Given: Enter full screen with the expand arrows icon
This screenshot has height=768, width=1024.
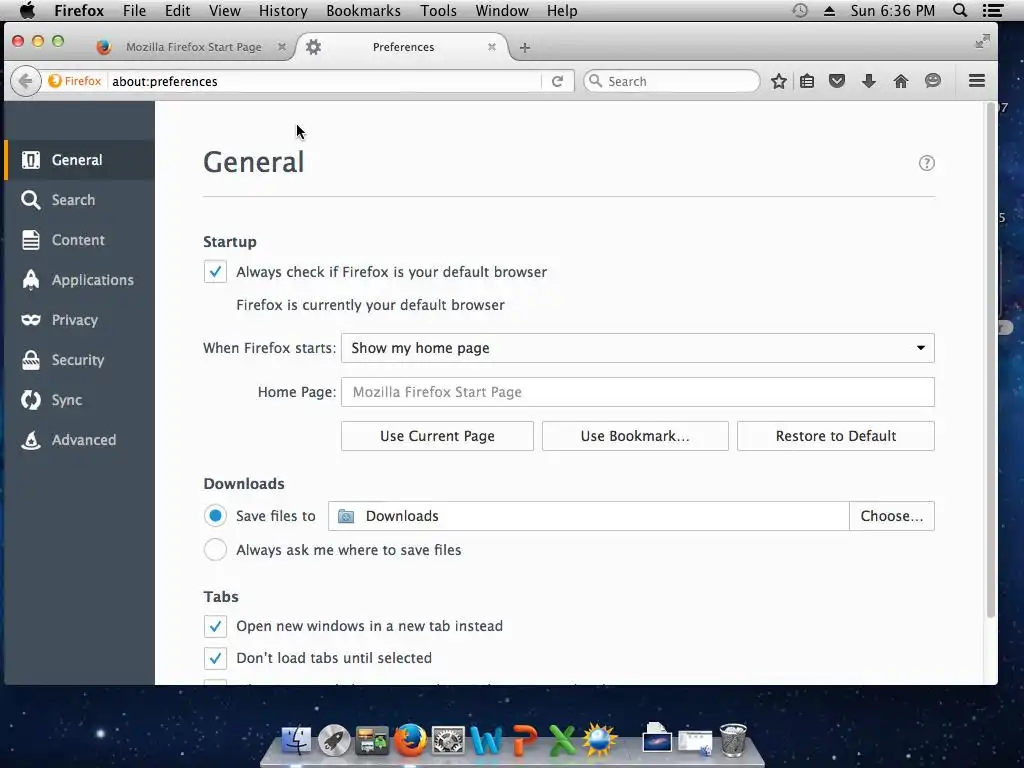Looking at the screenshot, I should click(x=982, y=41).
